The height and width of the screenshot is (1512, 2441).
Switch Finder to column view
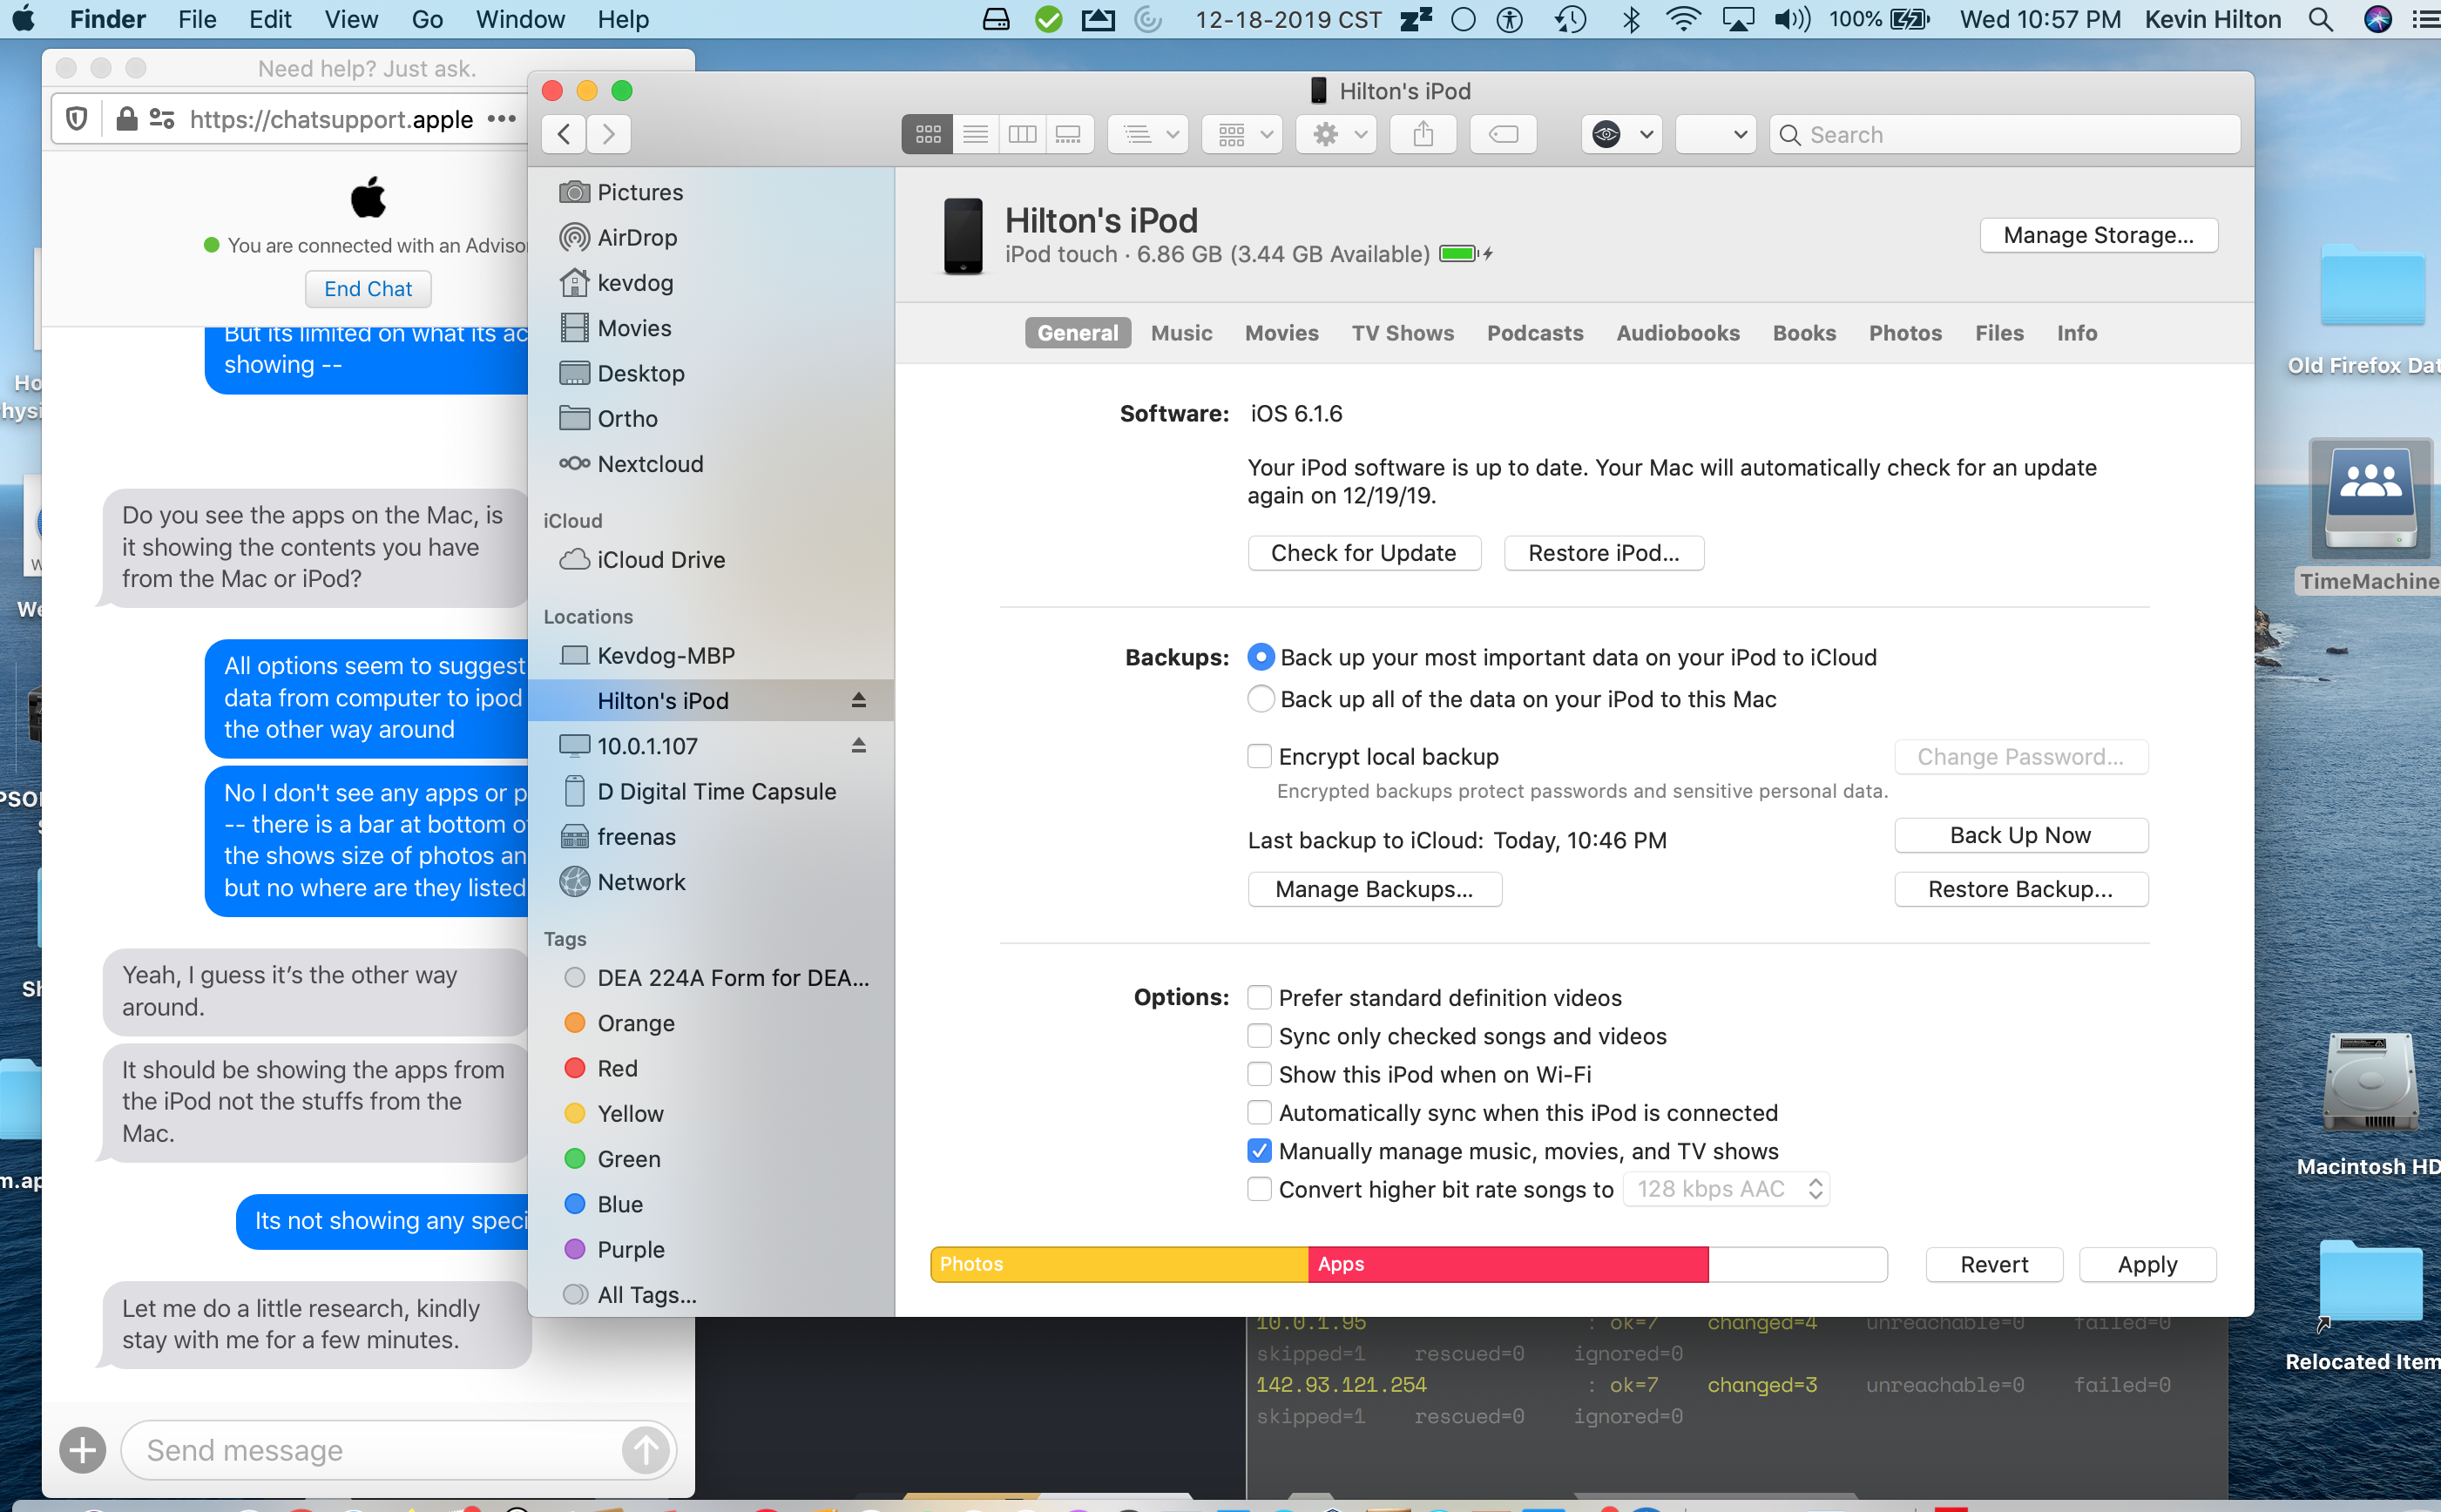(x=1022, y=134)
